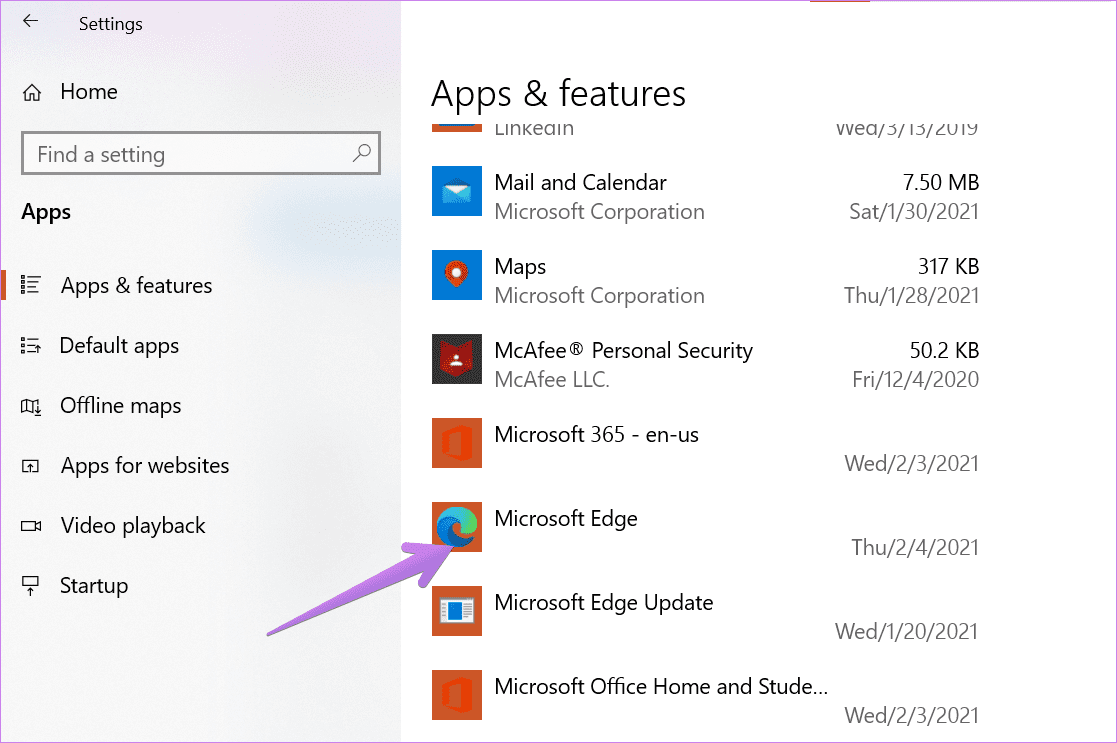Click the Startup icon
Screen dimensions: 1117x743
tap(31, 586)
